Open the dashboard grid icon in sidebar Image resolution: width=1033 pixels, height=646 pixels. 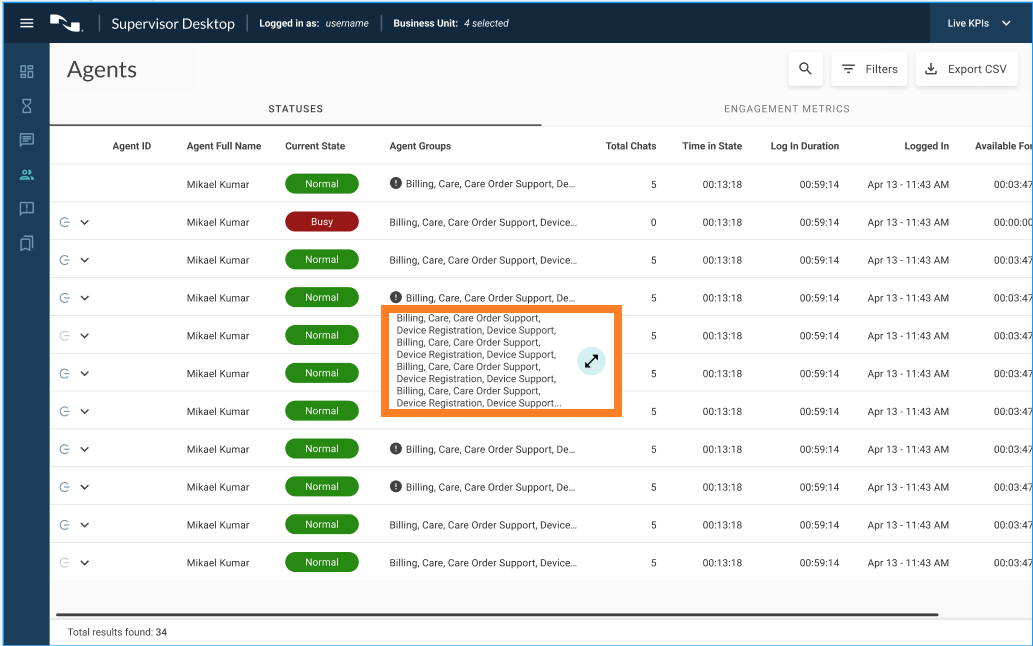(27, 72)
